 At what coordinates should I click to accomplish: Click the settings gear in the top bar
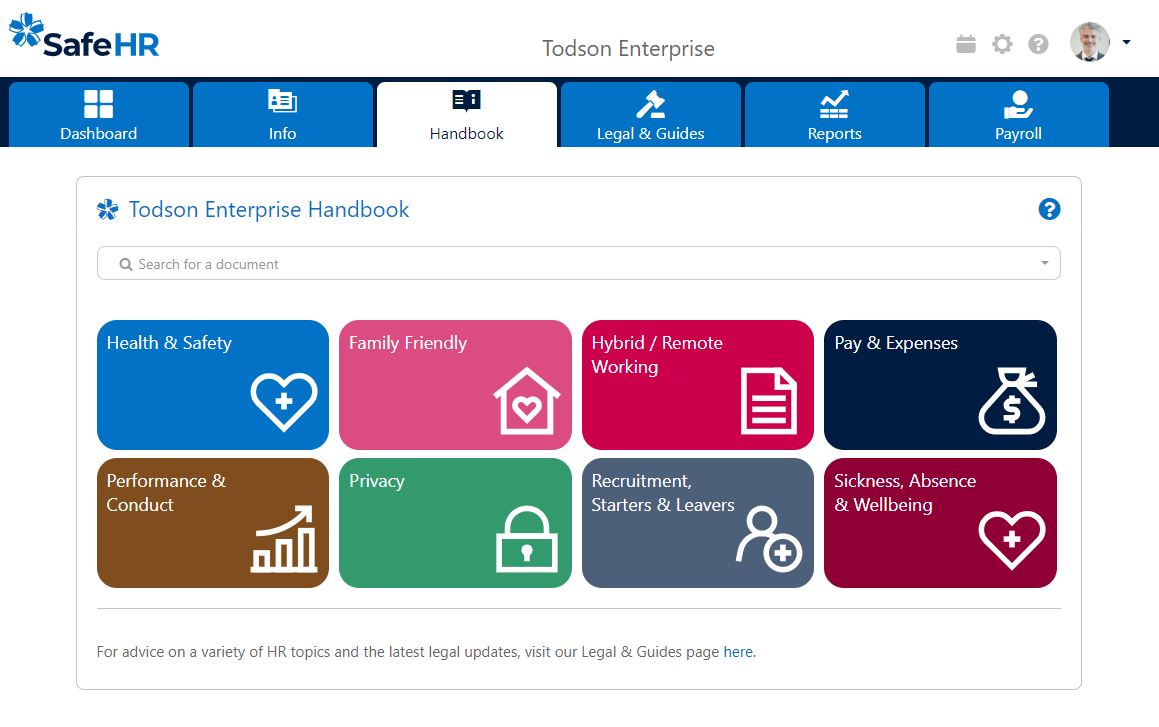click(1002, 44)
